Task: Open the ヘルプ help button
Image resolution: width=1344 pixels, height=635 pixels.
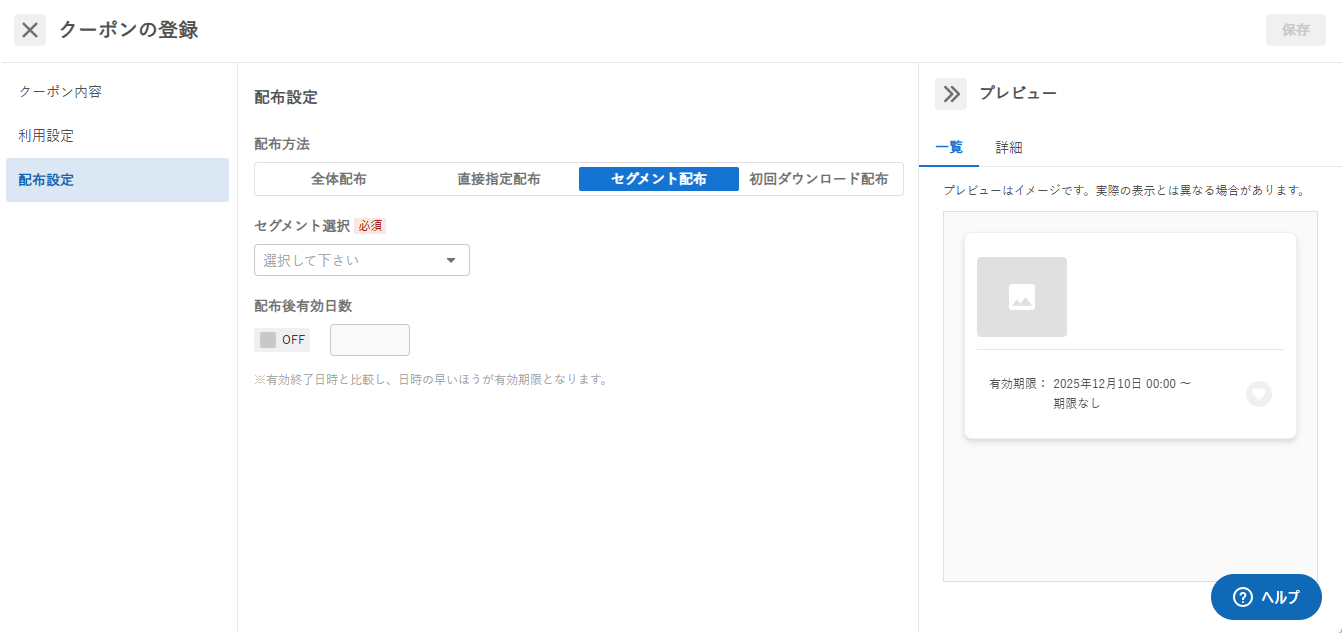Action: pyautogui.click(x=1266, y=597)
